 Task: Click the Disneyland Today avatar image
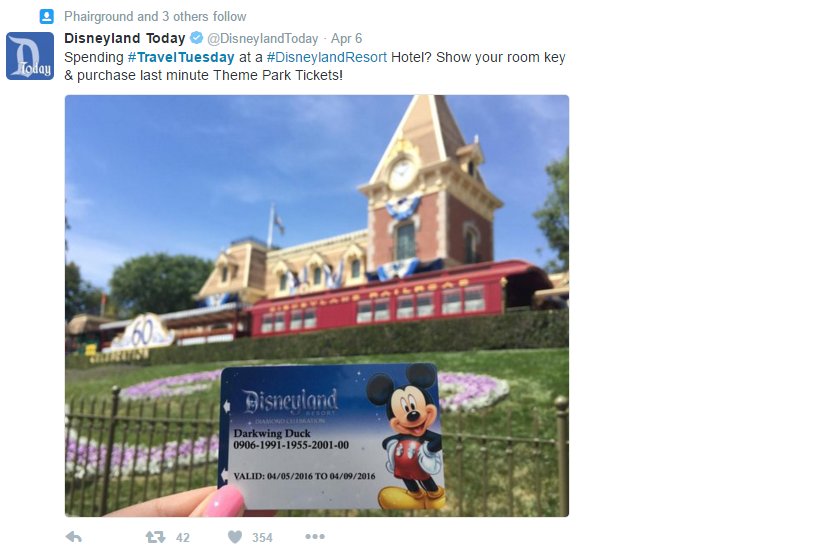click(x=30, y=56)
